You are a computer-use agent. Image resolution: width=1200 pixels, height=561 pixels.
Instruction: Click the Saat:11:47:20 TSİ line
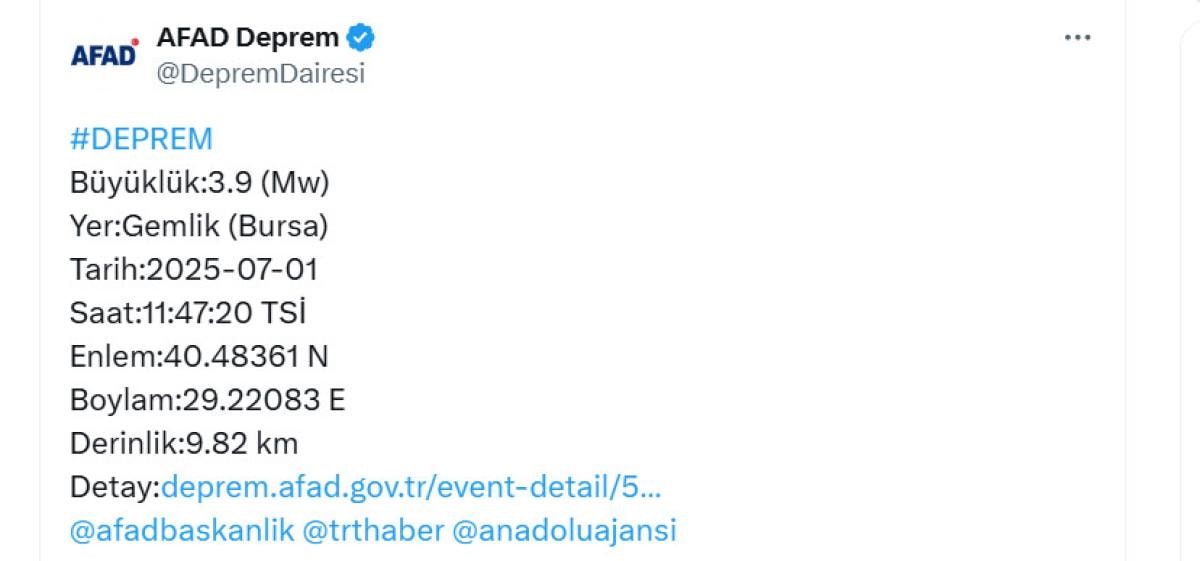[187, 314]
